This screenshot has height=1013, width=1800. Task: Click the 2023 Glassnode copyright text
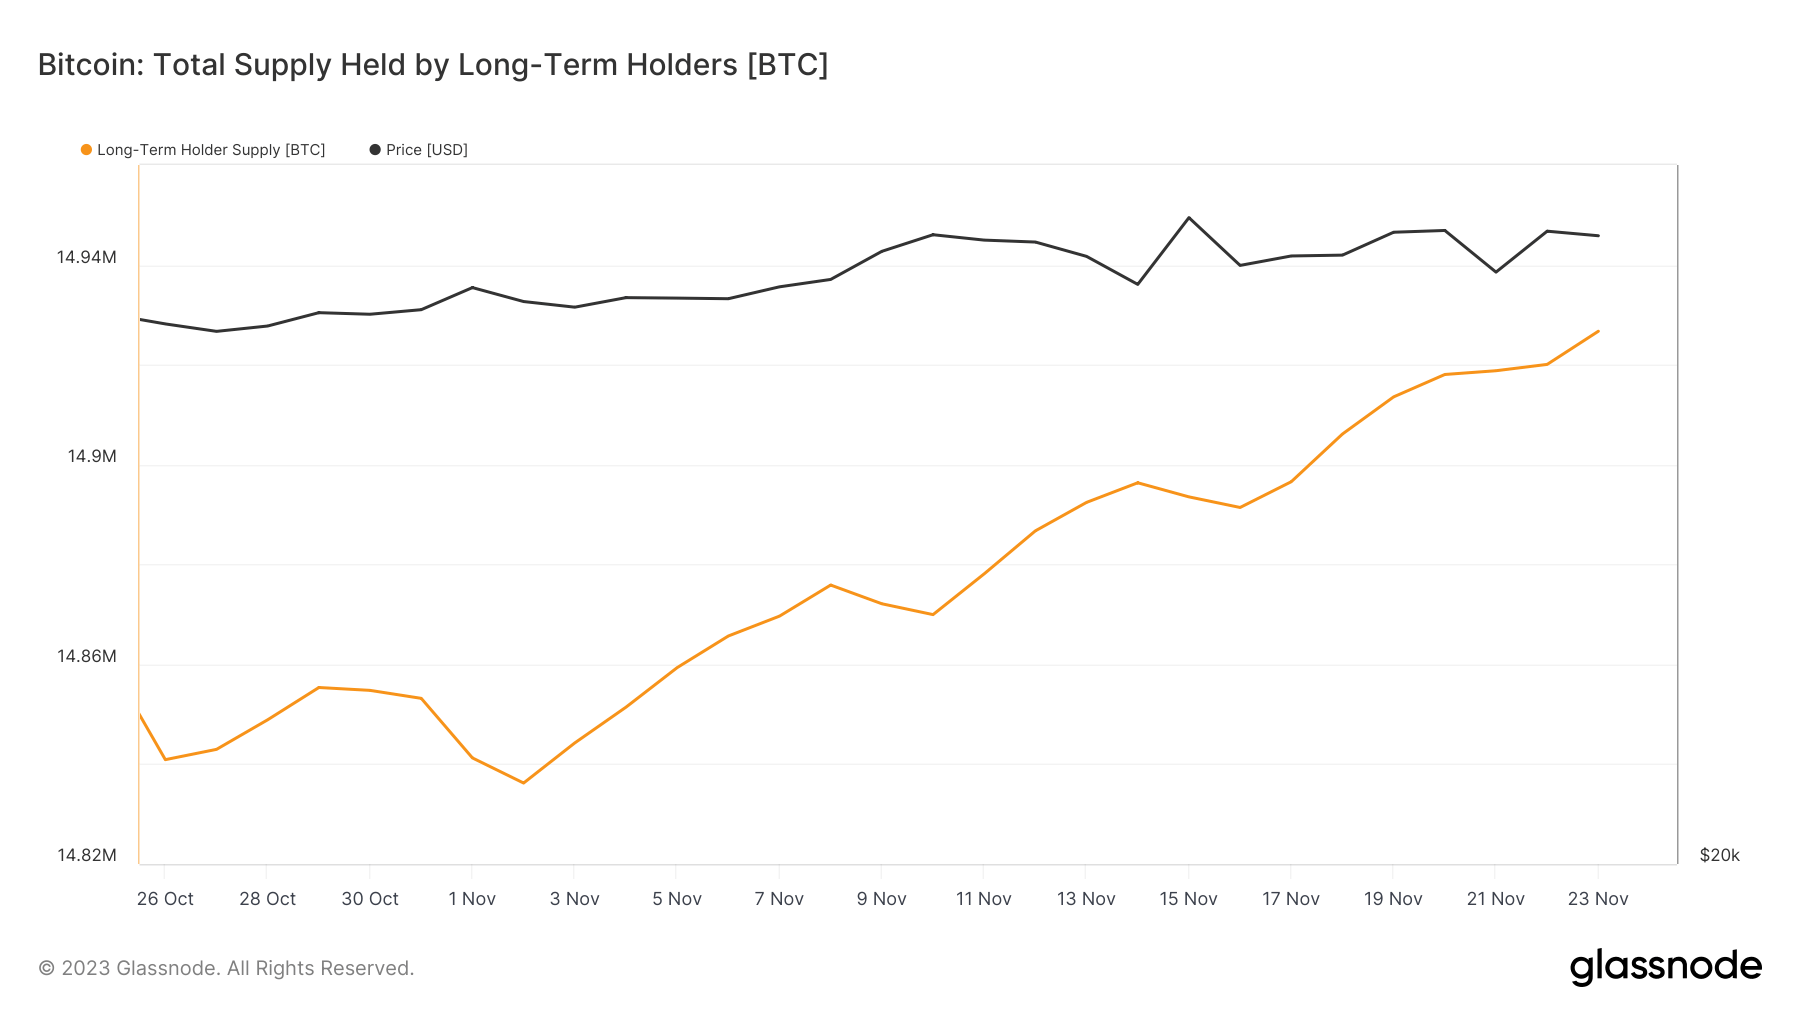tap(226, 968)
